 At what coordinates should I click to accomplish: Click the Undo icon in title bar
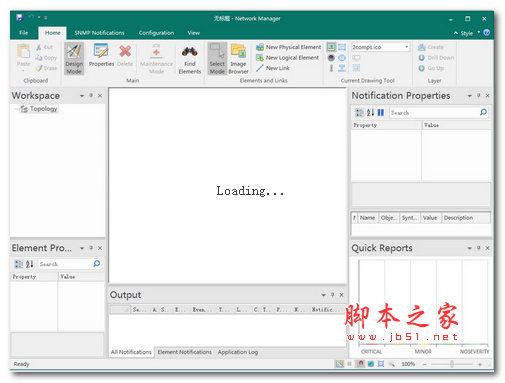[x=31, y=17]
